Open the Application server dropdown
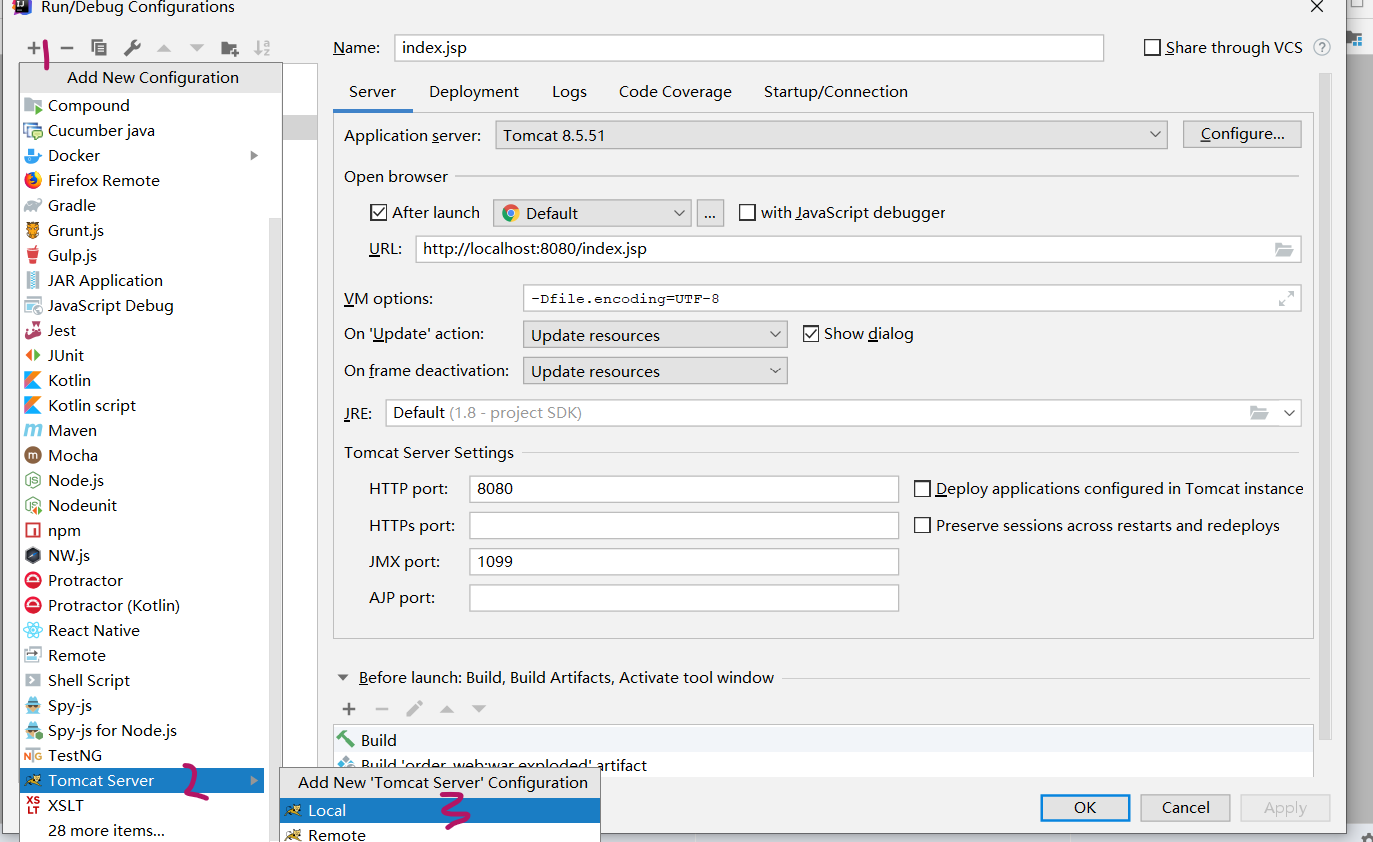This screenshot has height=842, width=1373. click(831, 134)
